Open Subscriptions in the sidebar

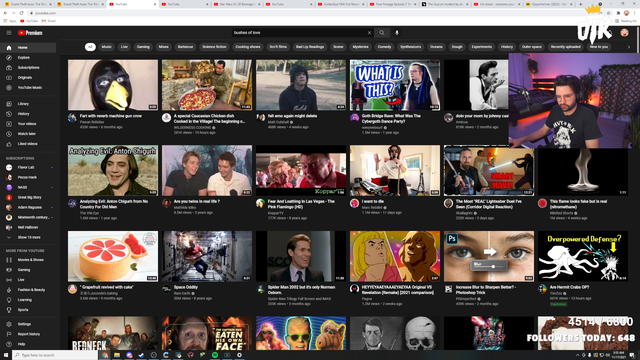coord(28,68)
